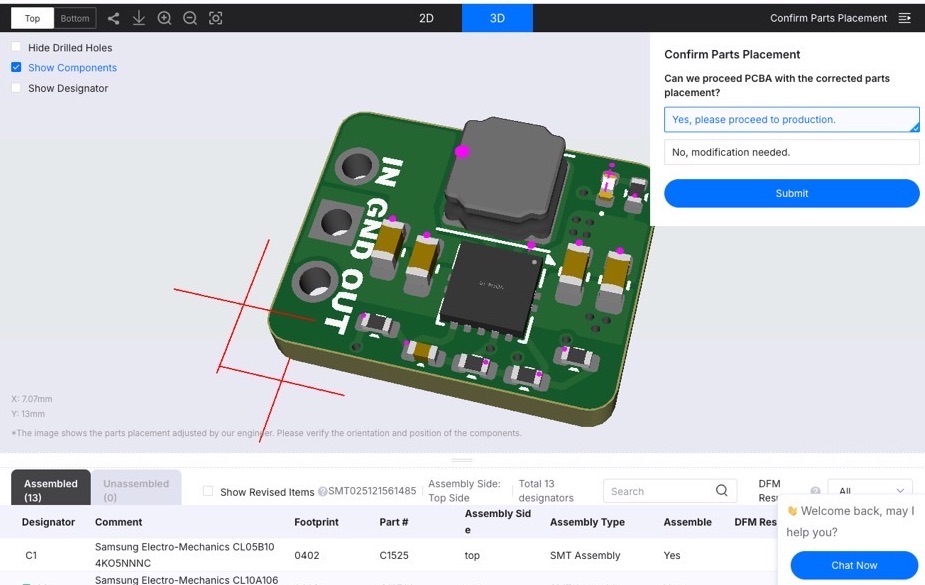Zoom out of the PCB view

pos(190,18)
